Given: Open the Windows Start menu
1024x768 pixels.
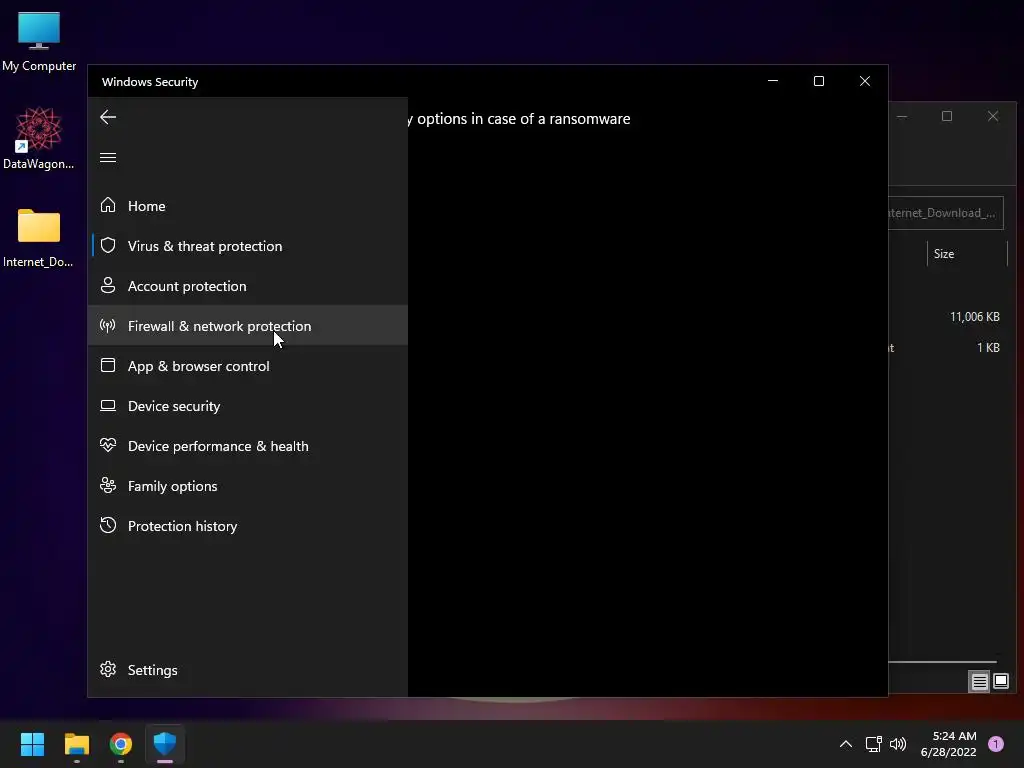Looking at the screenshot, I should point(33,744).
